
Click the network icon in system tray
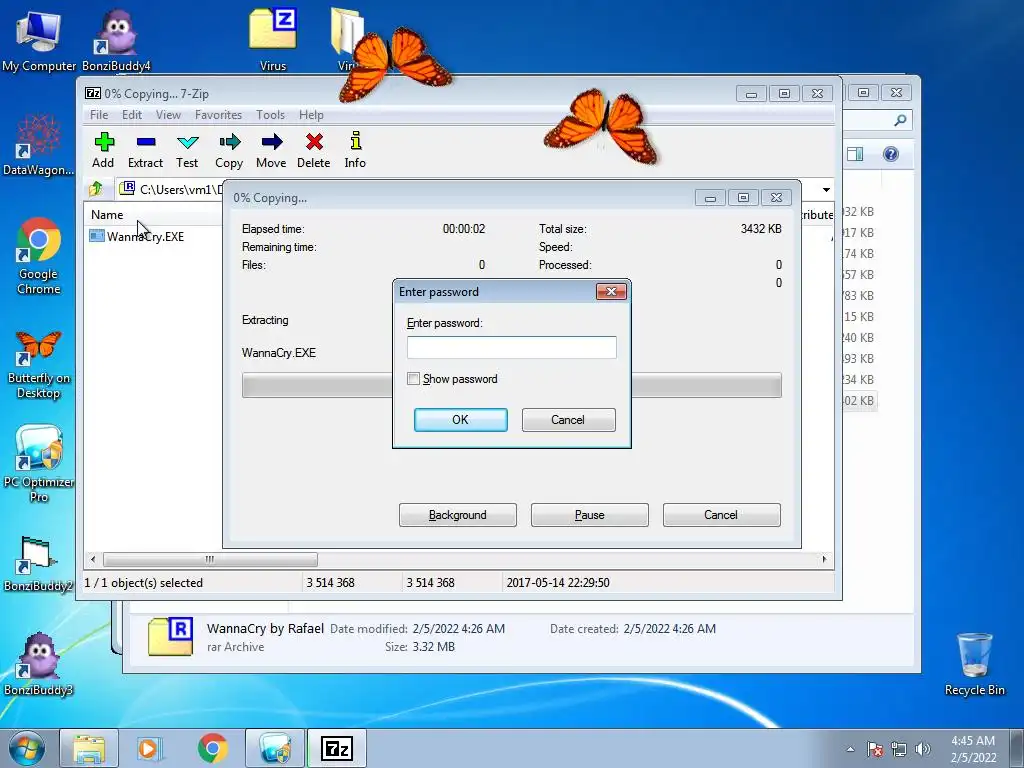coord(899,749)
